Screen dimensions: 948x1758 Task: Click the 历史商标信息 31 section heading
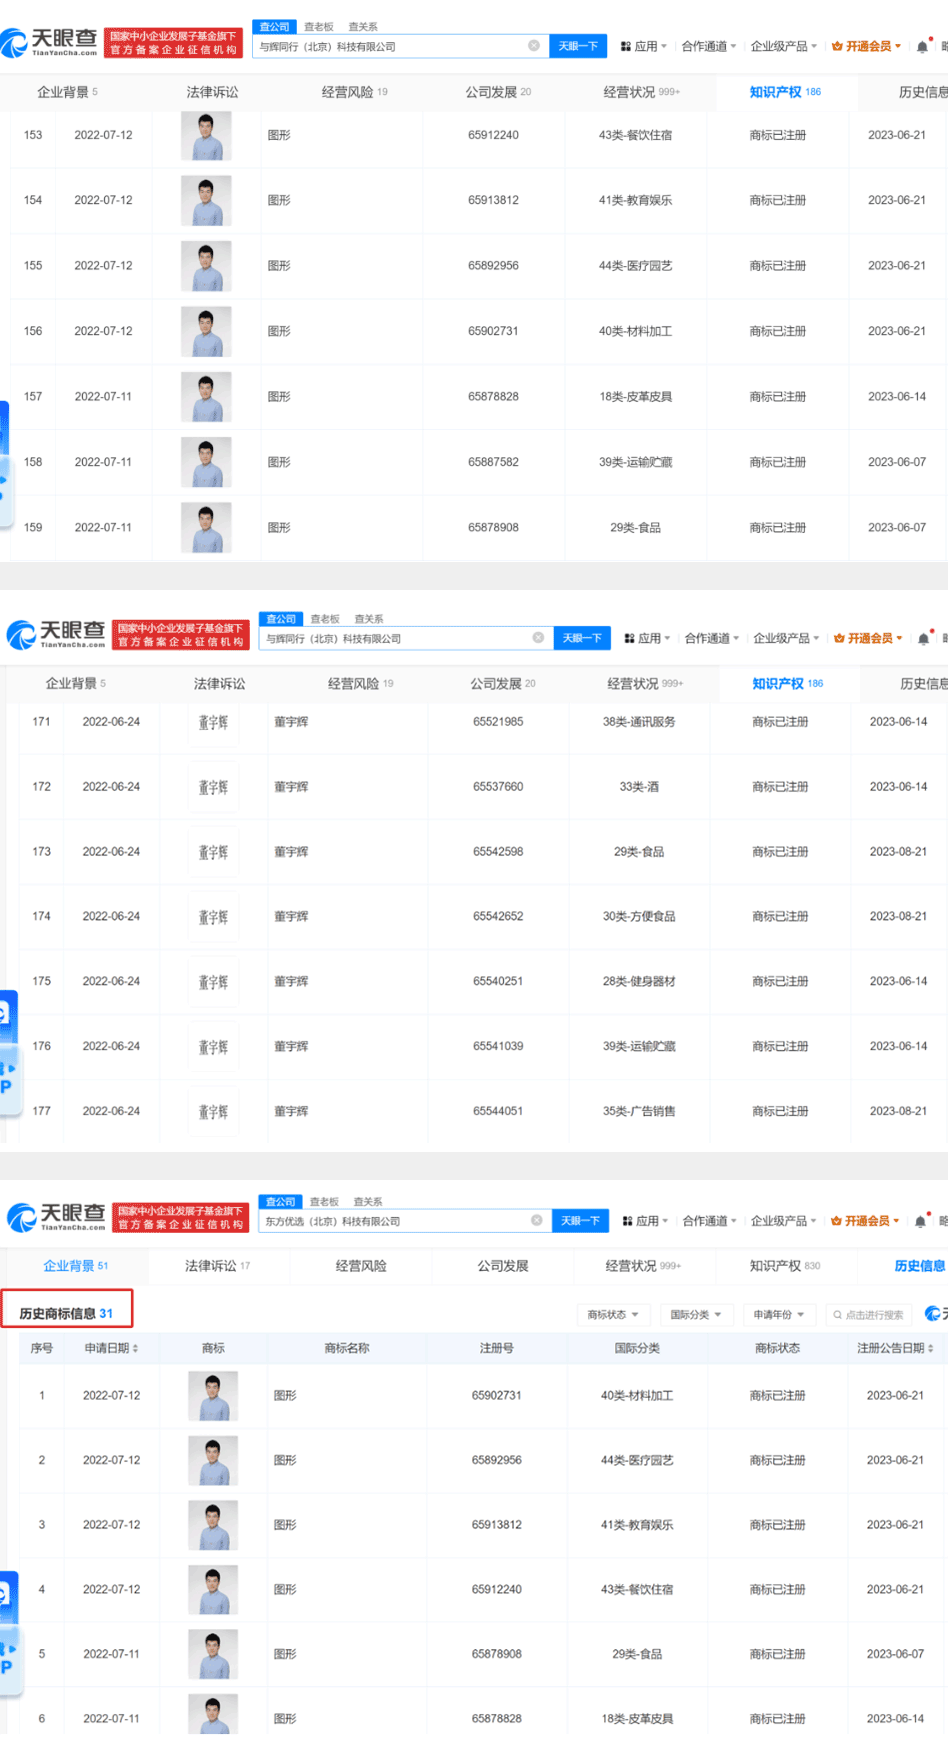[66, 1314]
